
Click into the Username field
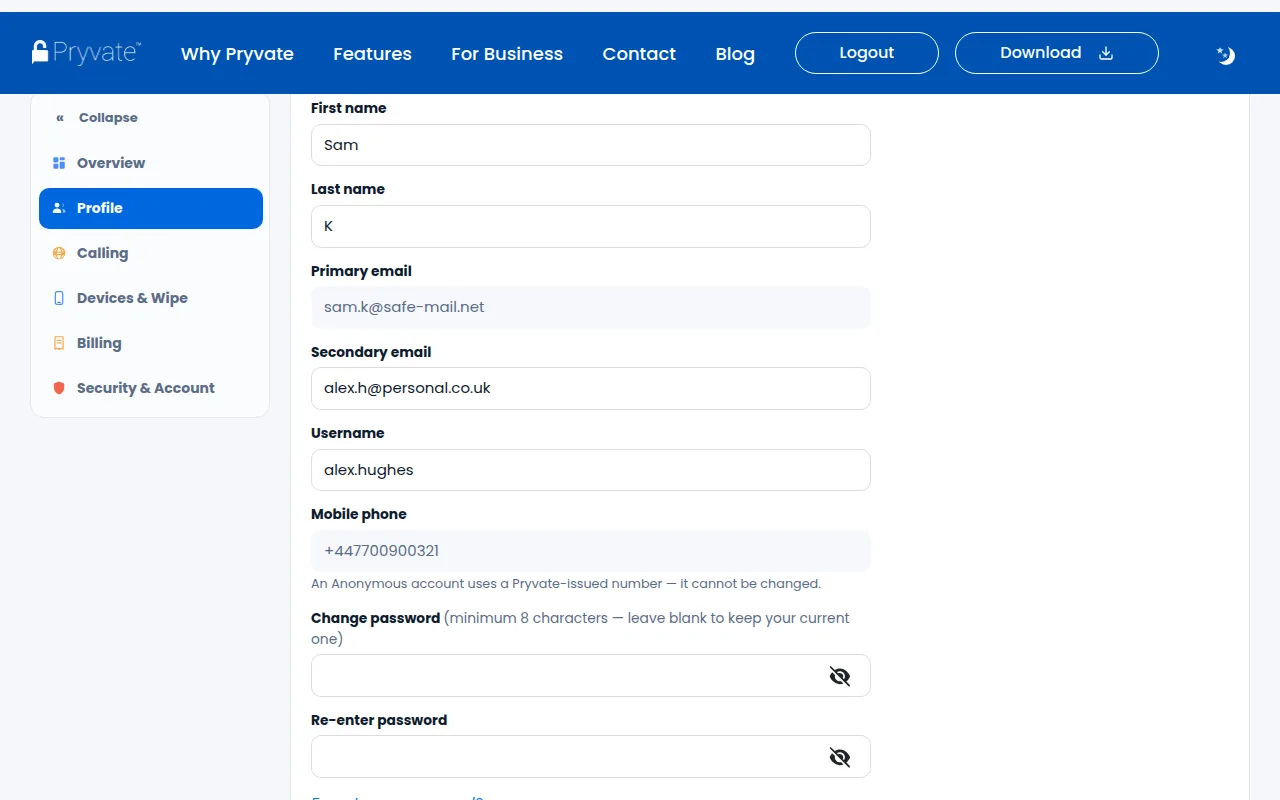click(x=591, y=470)
